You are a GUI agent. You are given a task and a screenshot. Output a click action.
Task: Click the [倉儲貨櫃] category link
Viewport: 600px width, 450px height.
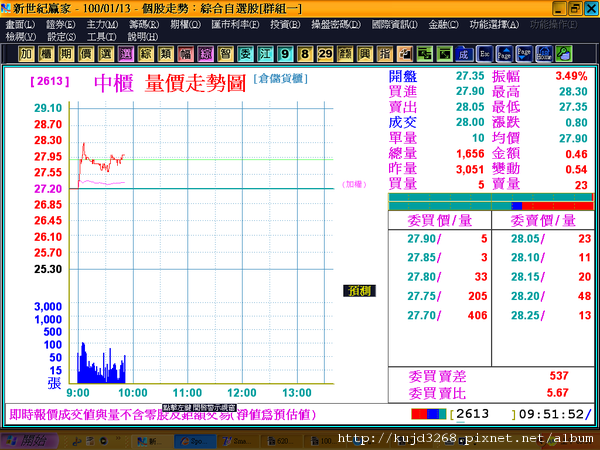pyautogui.click(x=280, y=78)
